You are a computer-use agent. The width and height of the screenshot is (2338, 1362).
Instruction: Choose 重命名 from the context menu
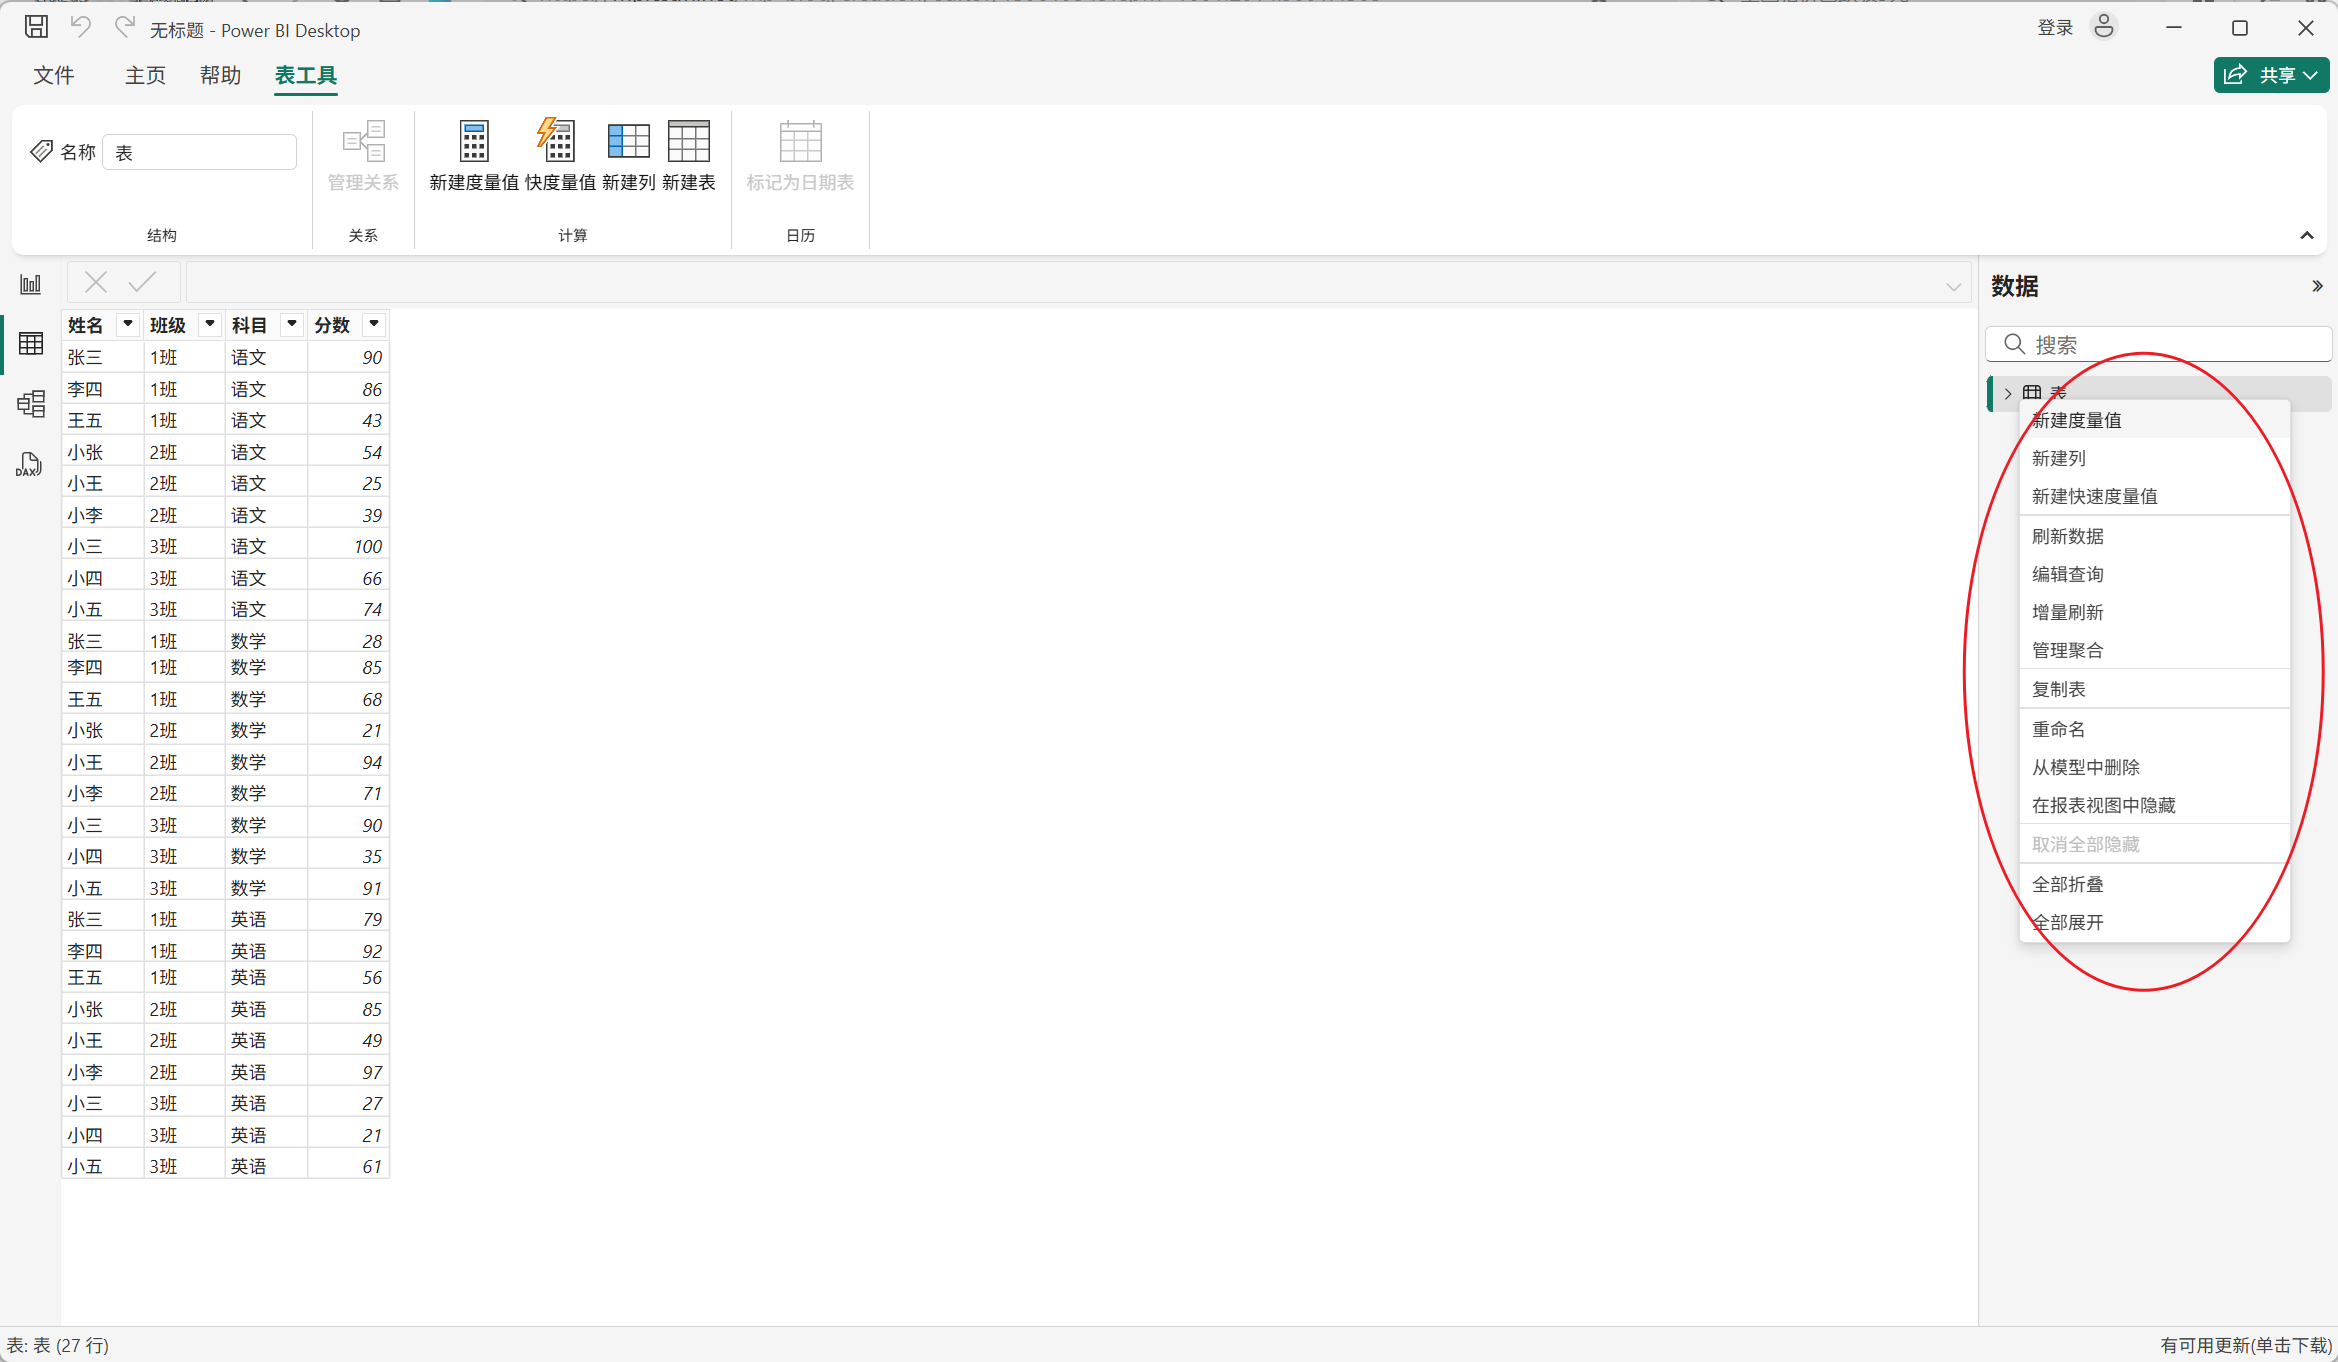click(x=2058, y=729)
